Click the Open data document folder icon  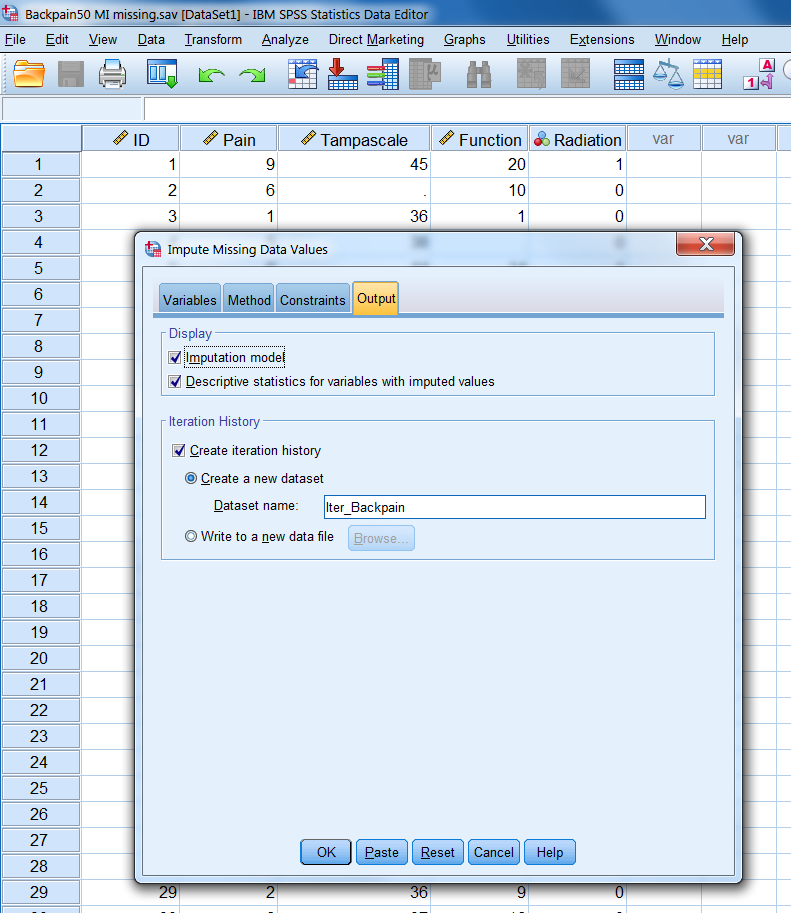29,74
